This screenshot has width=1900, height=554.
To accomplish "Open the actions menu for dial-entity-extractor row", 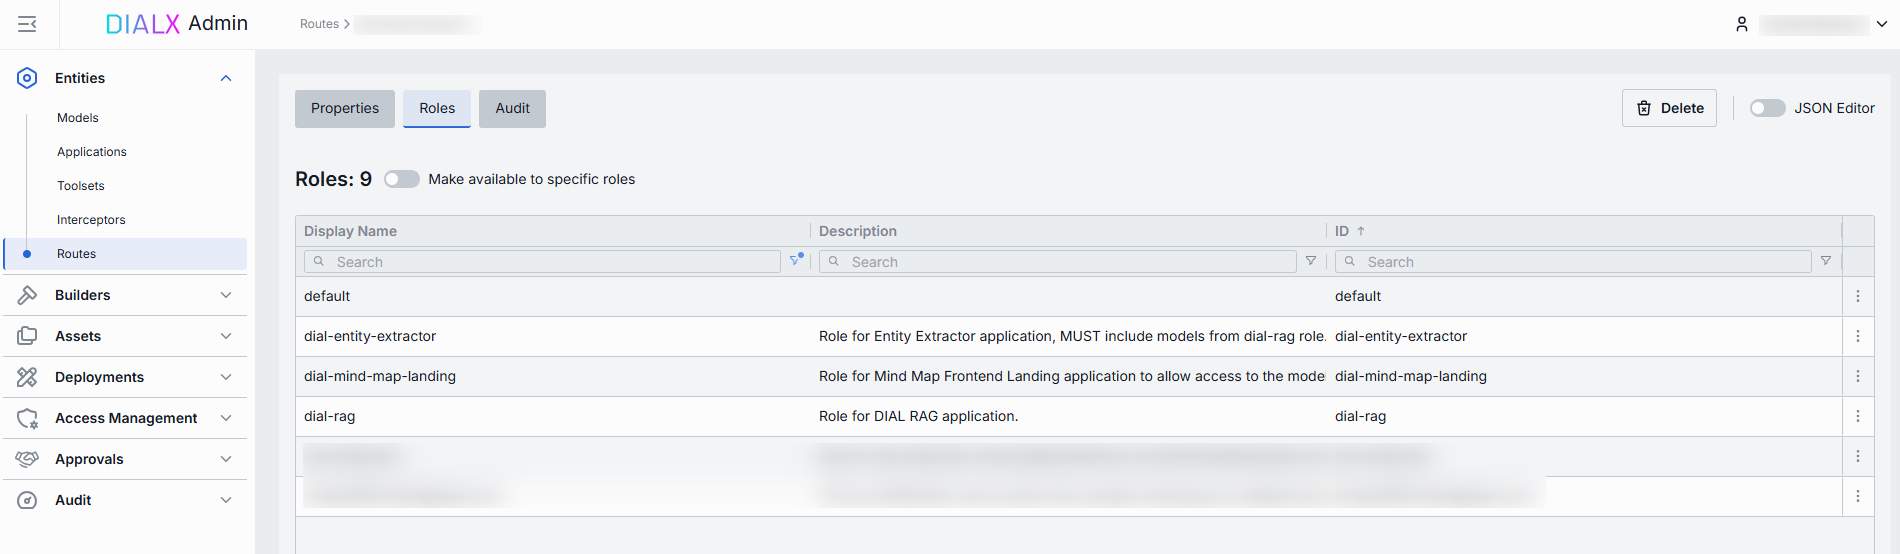I will [x=1857, y=336].
